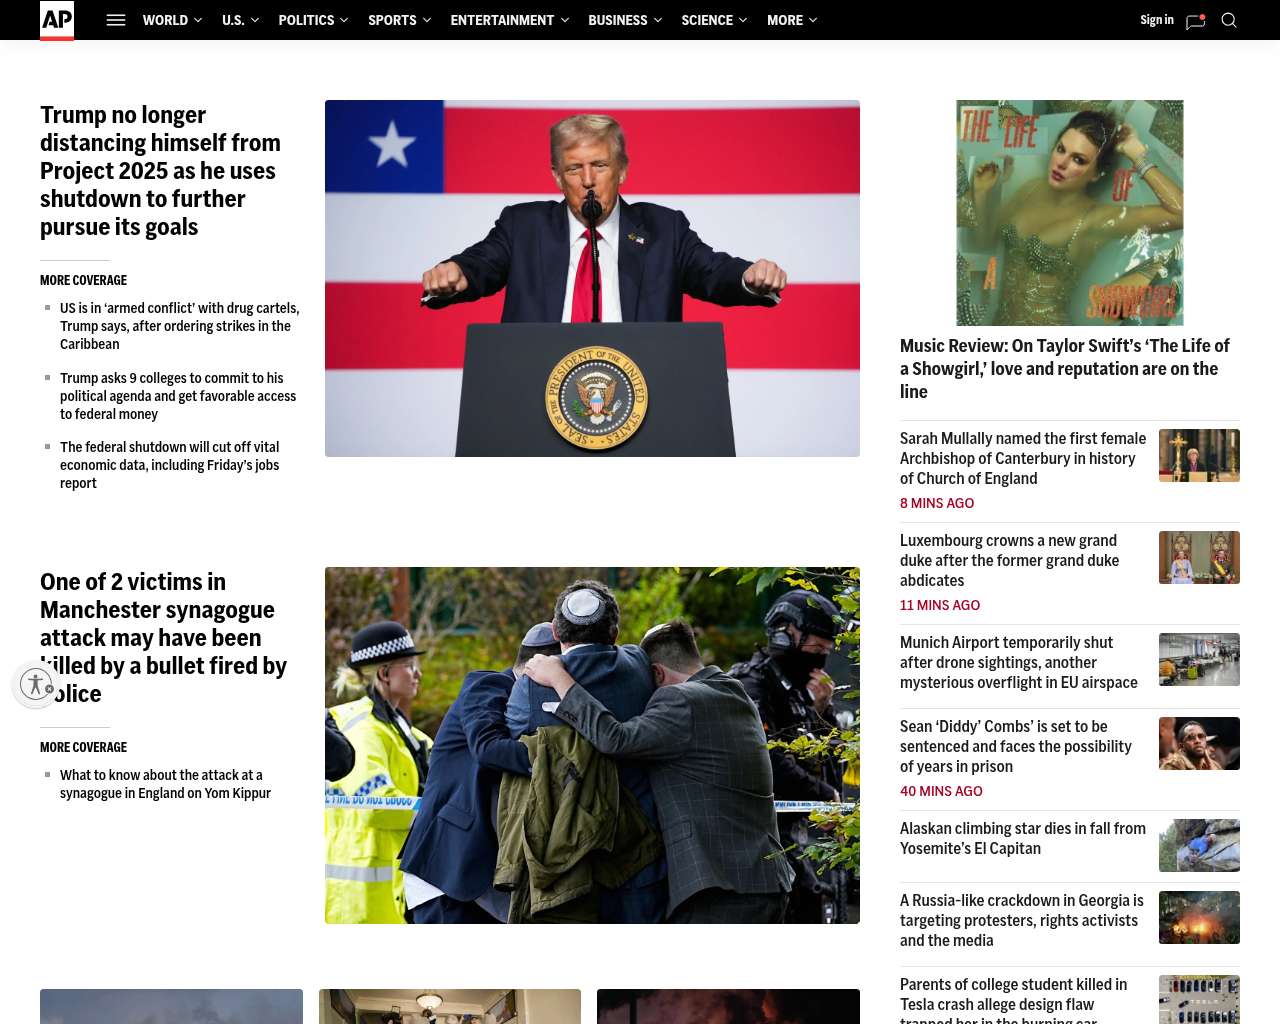Go to the U.S. section
The image size is (1280, 1024).
point(233,20)
